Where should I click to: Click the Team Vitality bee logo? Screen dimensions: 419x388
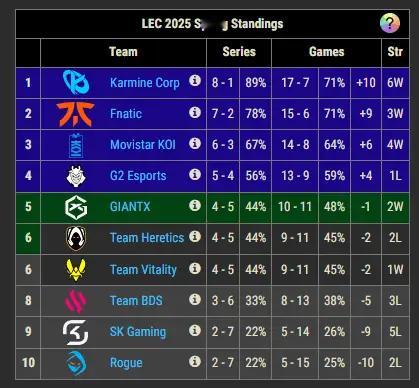pos(76,269)
